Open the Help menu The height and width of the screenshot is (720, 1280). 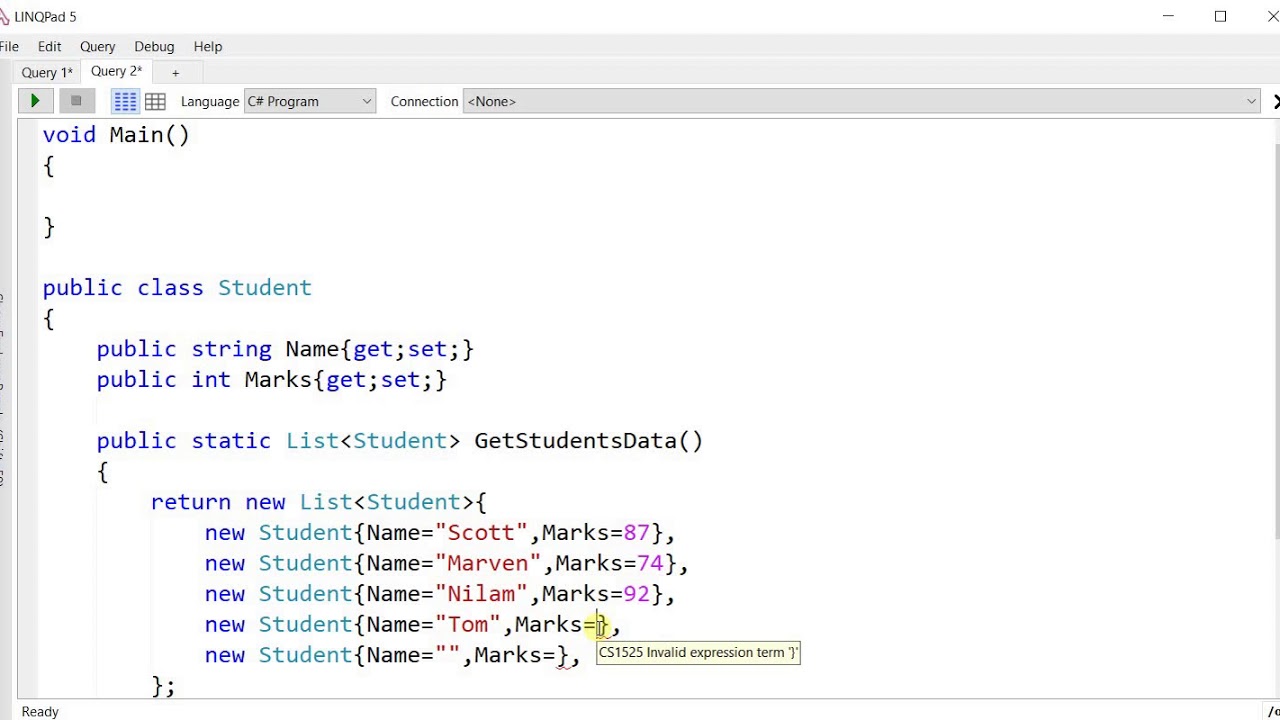point(208,46)
